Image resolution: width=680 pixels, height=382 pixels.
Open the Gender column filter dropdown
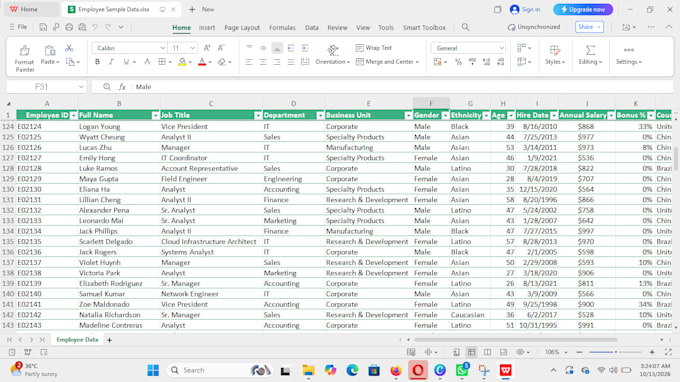445,115
